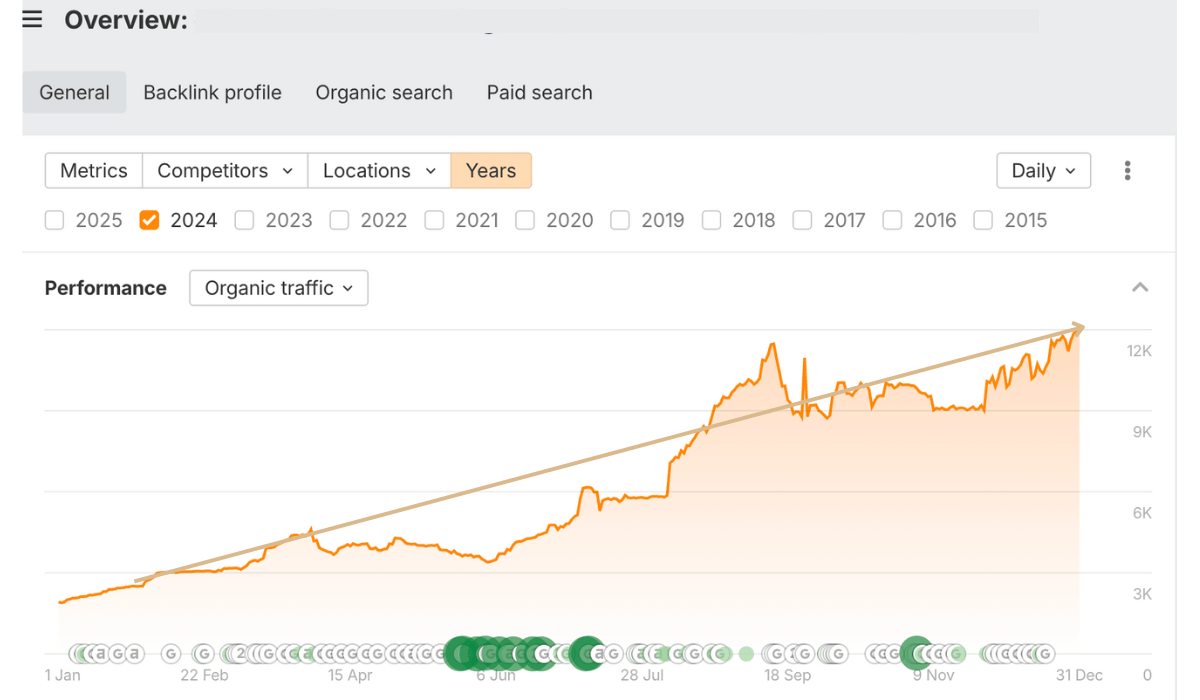The image size is (1200, 700).
Task: Click the large green marker near 9 Nov
Action: (916, 653)
